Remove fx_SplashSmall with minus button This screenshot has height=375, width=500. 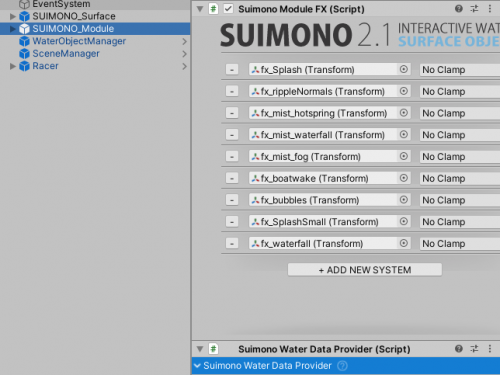coord(232,222)
